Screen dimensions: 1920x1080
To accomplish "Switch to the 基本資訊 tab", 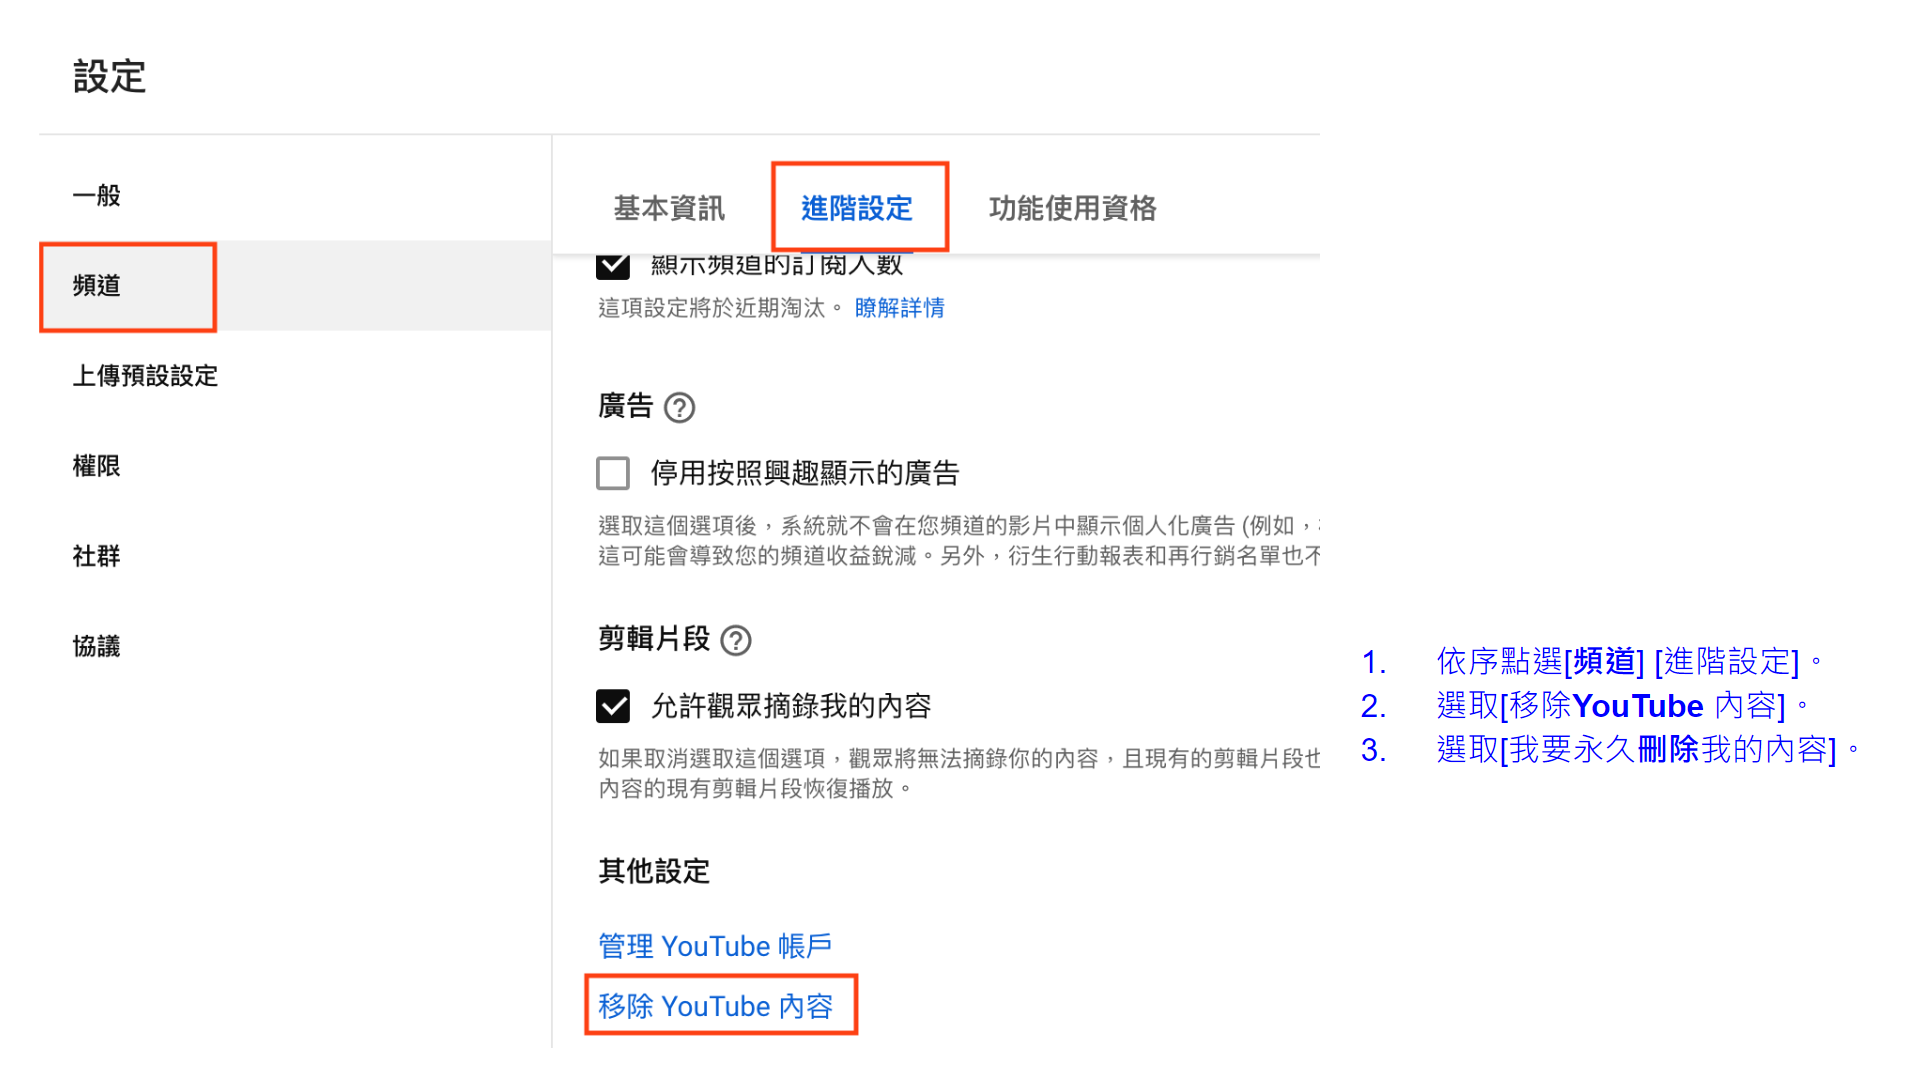I will click(669, 208).
